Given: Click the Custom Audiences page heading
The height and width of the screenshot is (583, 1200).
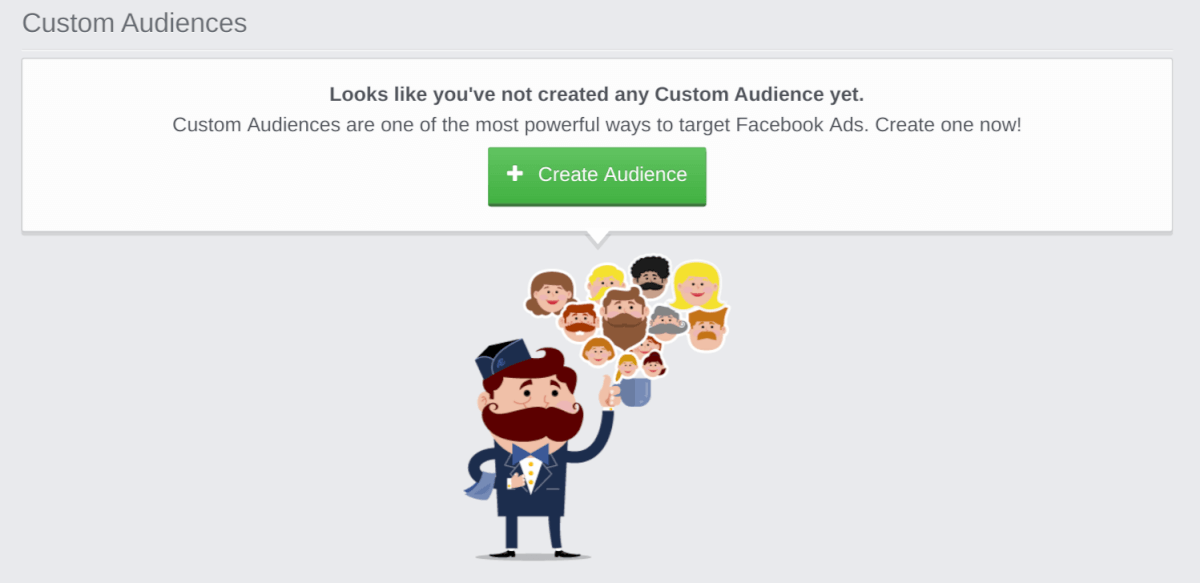Looking at the screenshot, I should tap(134, 23).
